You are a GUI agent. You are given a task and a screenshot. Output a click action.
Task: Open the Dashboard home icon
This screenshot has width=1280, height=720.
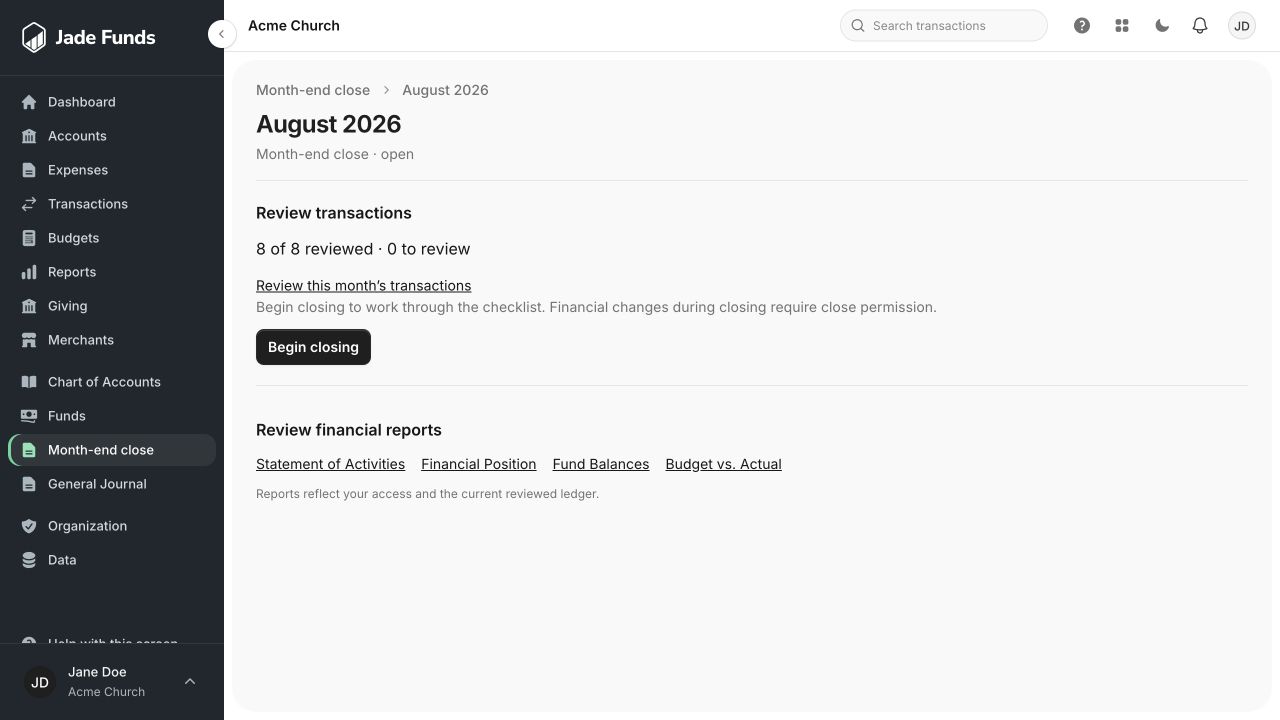pos(29,102)
